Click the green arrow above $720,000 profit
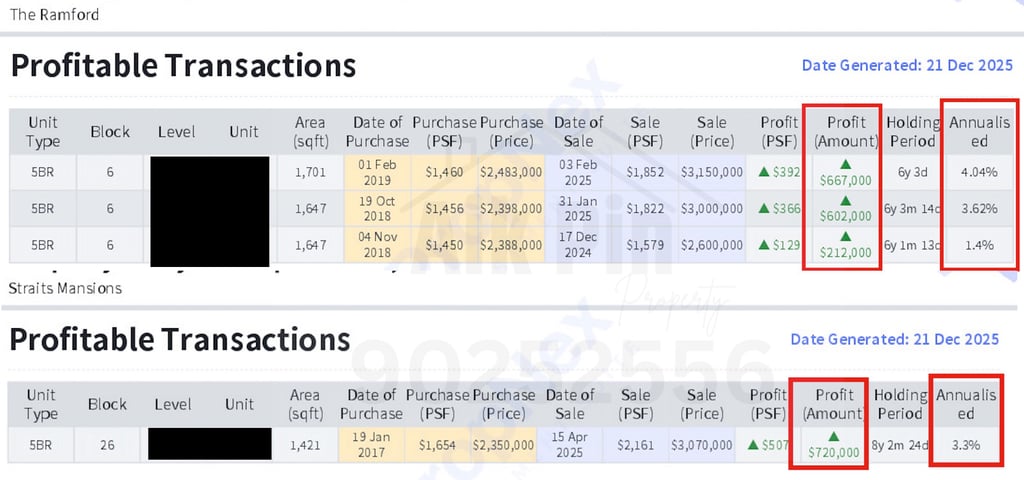The height and width of the screenshot is (480, 1024). pyautogui.click(x=833, y=435)
